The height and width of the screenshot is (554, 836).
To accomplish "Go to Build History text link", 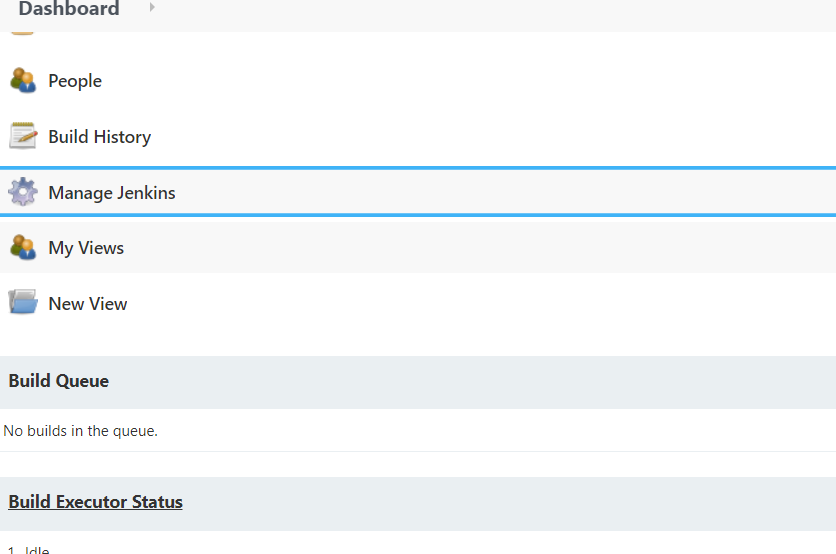I will [100, 137].
